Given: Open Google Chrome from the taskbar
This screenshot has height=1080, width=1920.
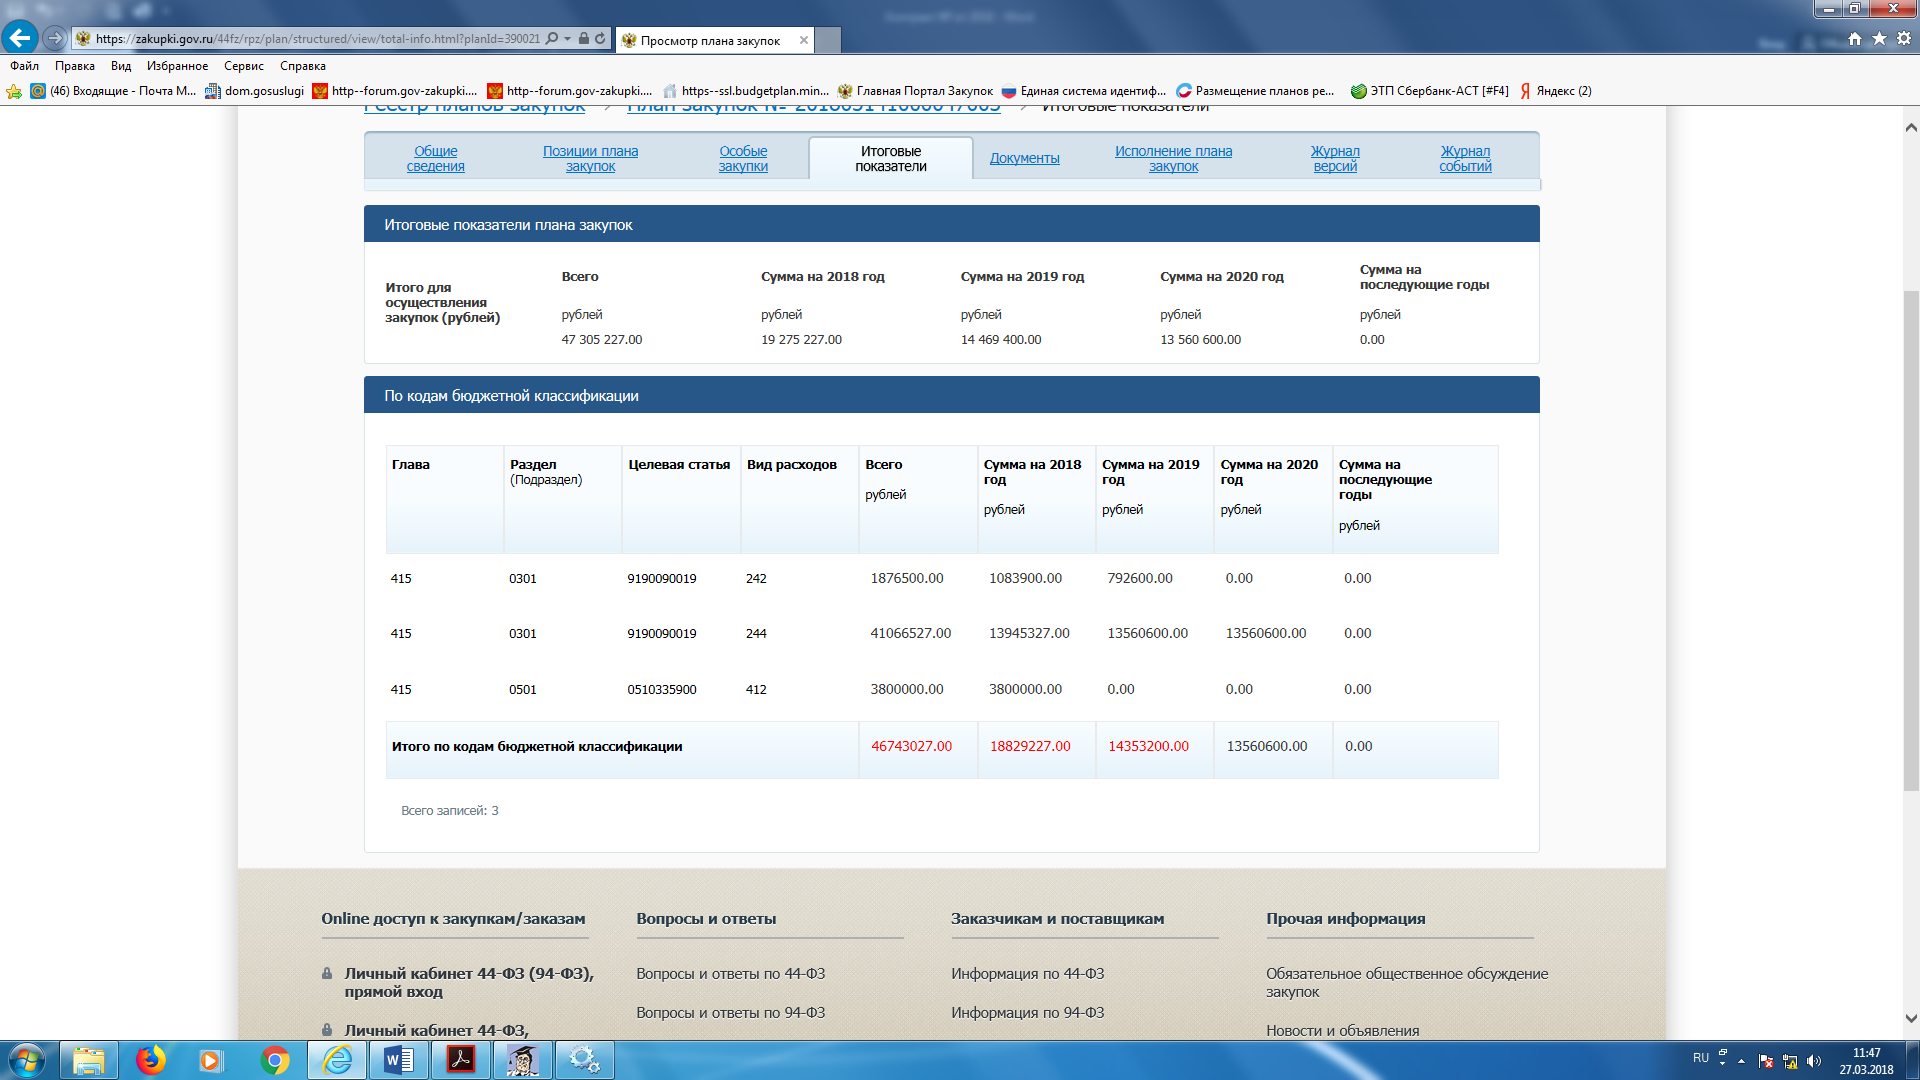Looking at the screenshot, I should [x=274, y=1059].
